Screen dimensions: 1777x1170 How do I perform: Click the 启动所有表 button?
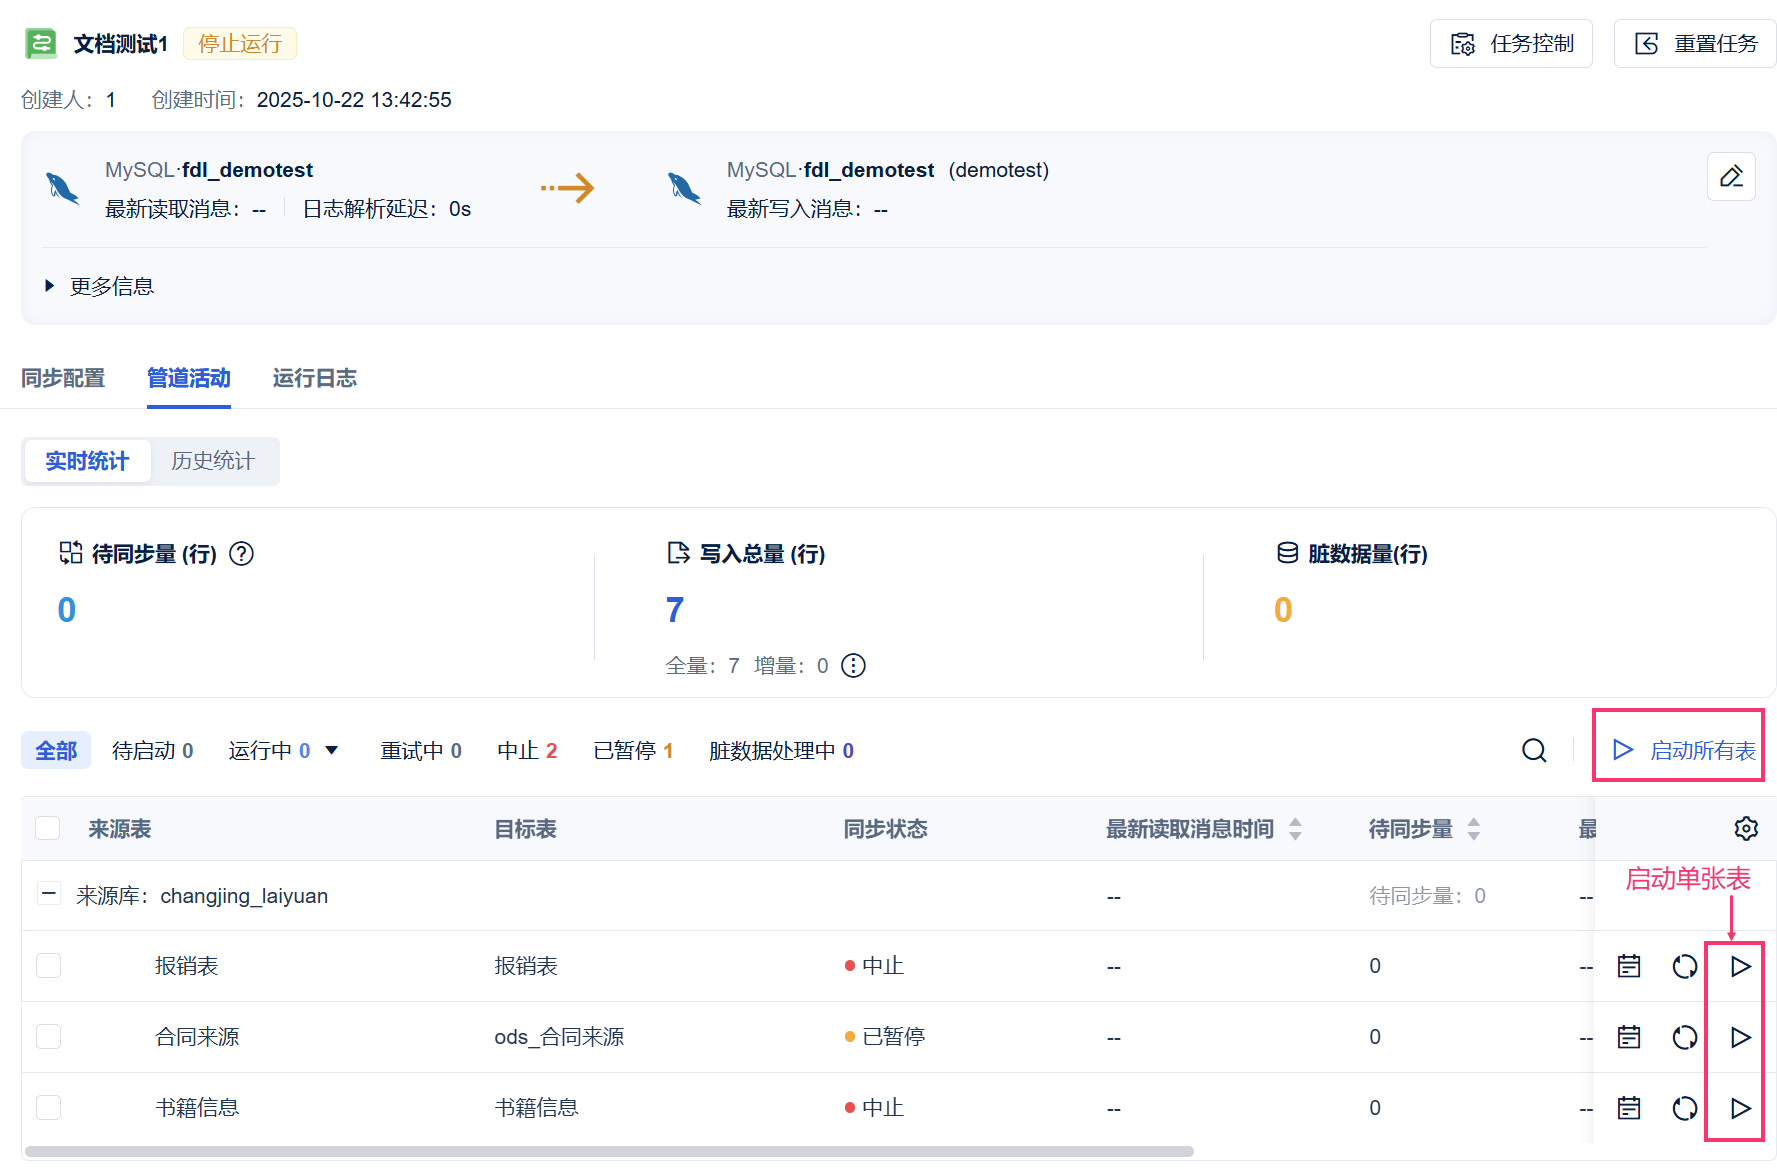click(1683, 750)
